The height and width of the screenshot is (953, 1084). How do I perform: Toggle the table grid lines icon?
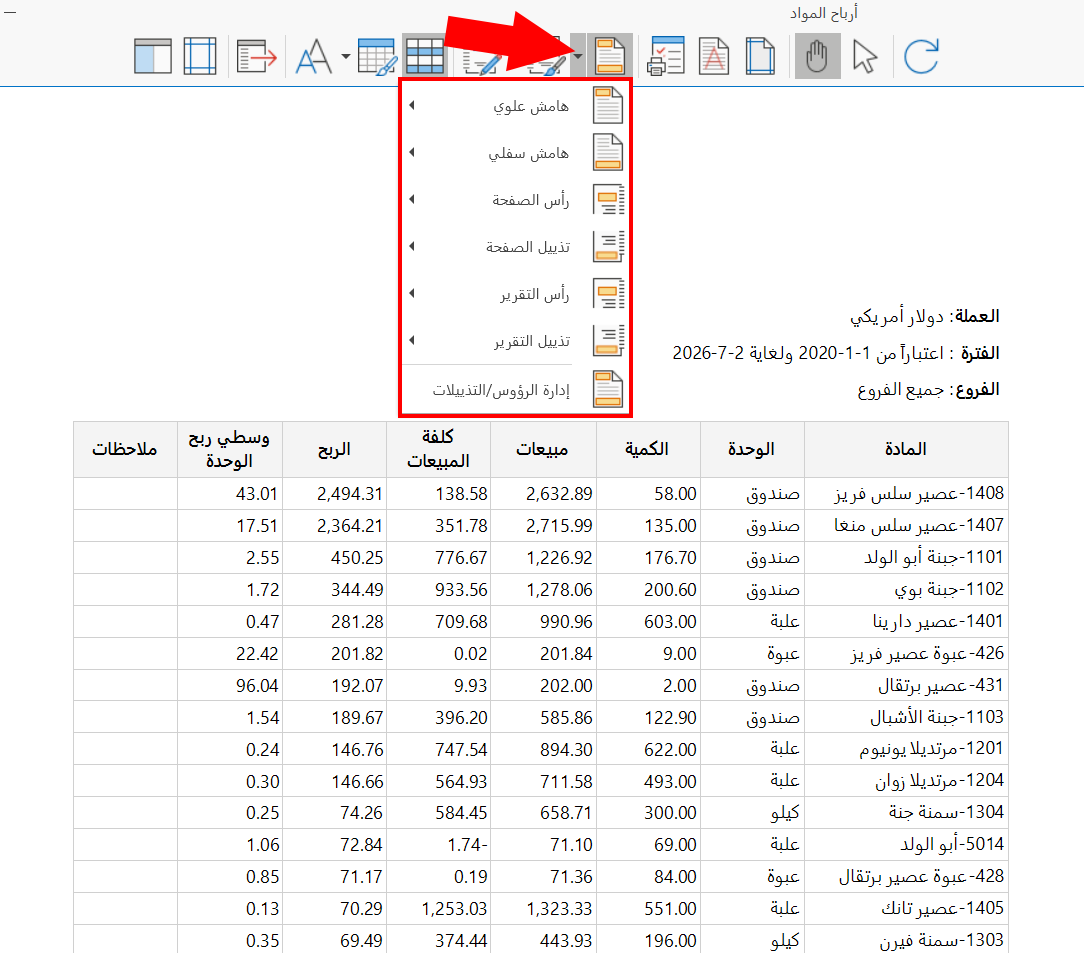[424, 56]
